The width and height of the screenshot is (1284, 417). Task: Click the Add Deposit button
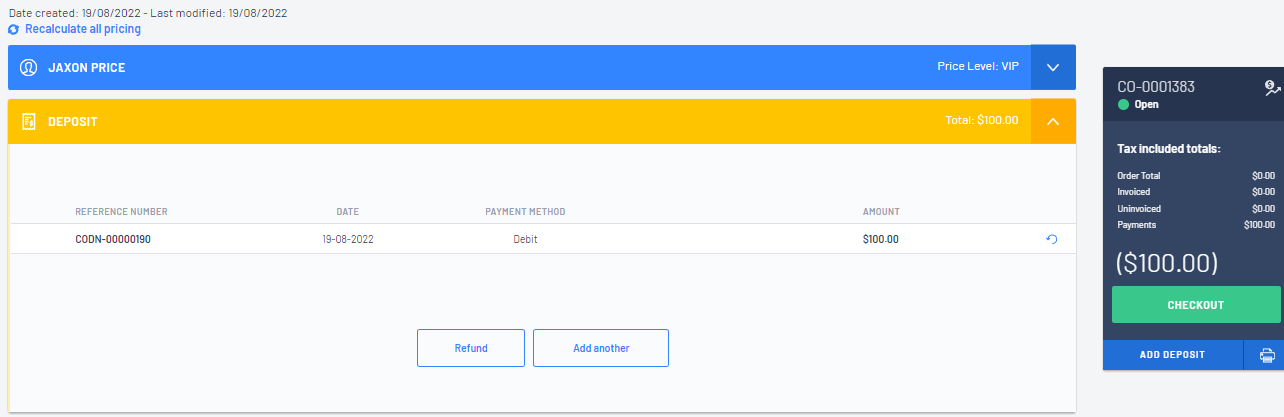(1172, 355)
